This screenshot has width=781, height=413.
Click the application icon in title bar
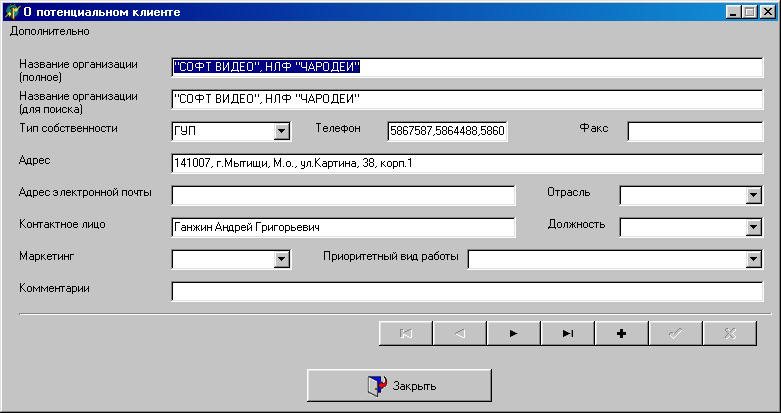coord(11,11)
